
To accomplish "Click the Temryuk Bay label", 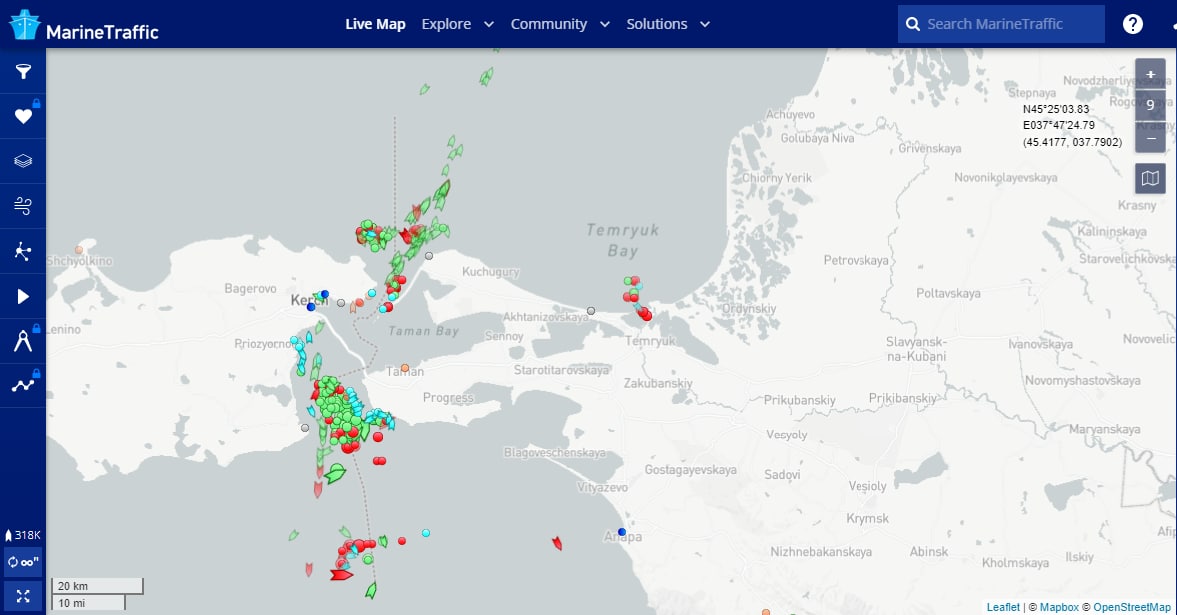I will pos(622,240).
